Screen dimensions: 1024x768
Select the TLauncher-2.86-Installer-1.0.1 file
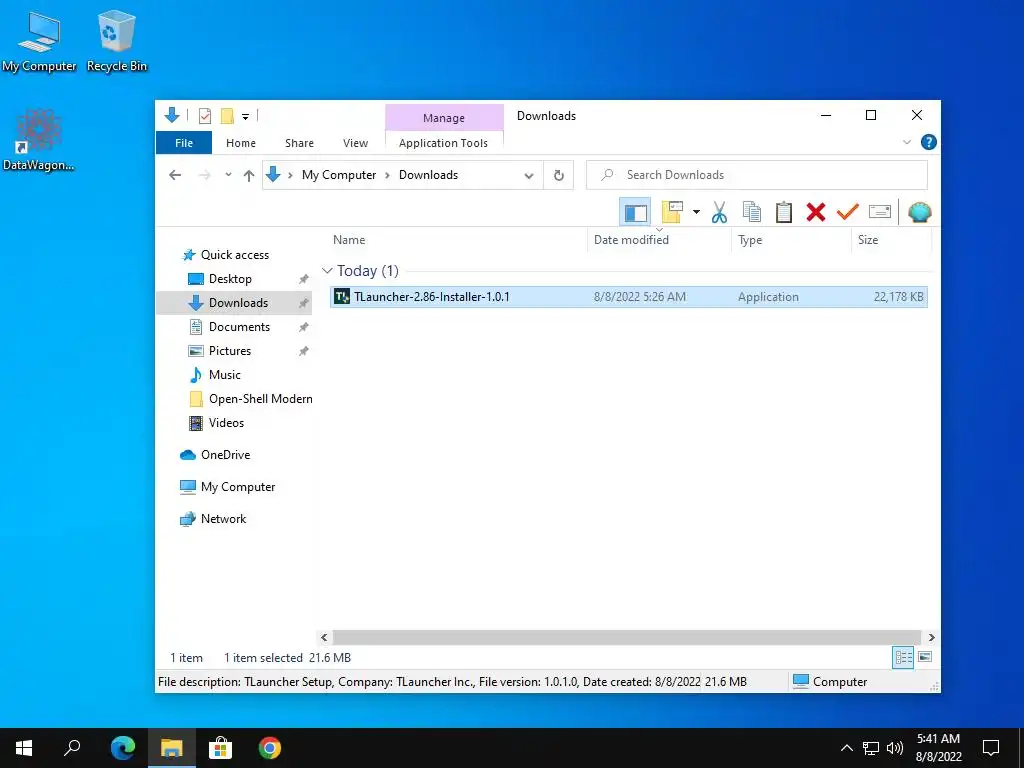coord(628,296)
